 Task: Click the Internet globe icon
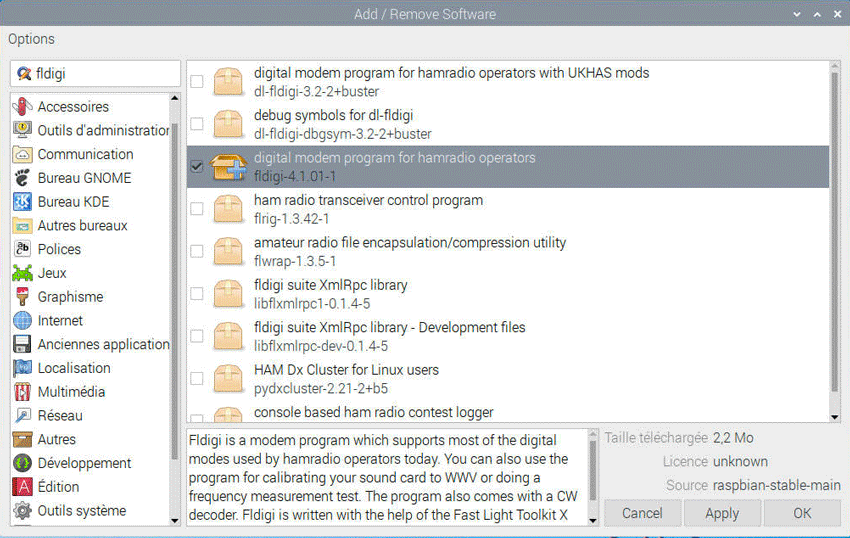(x=22, y=321)
